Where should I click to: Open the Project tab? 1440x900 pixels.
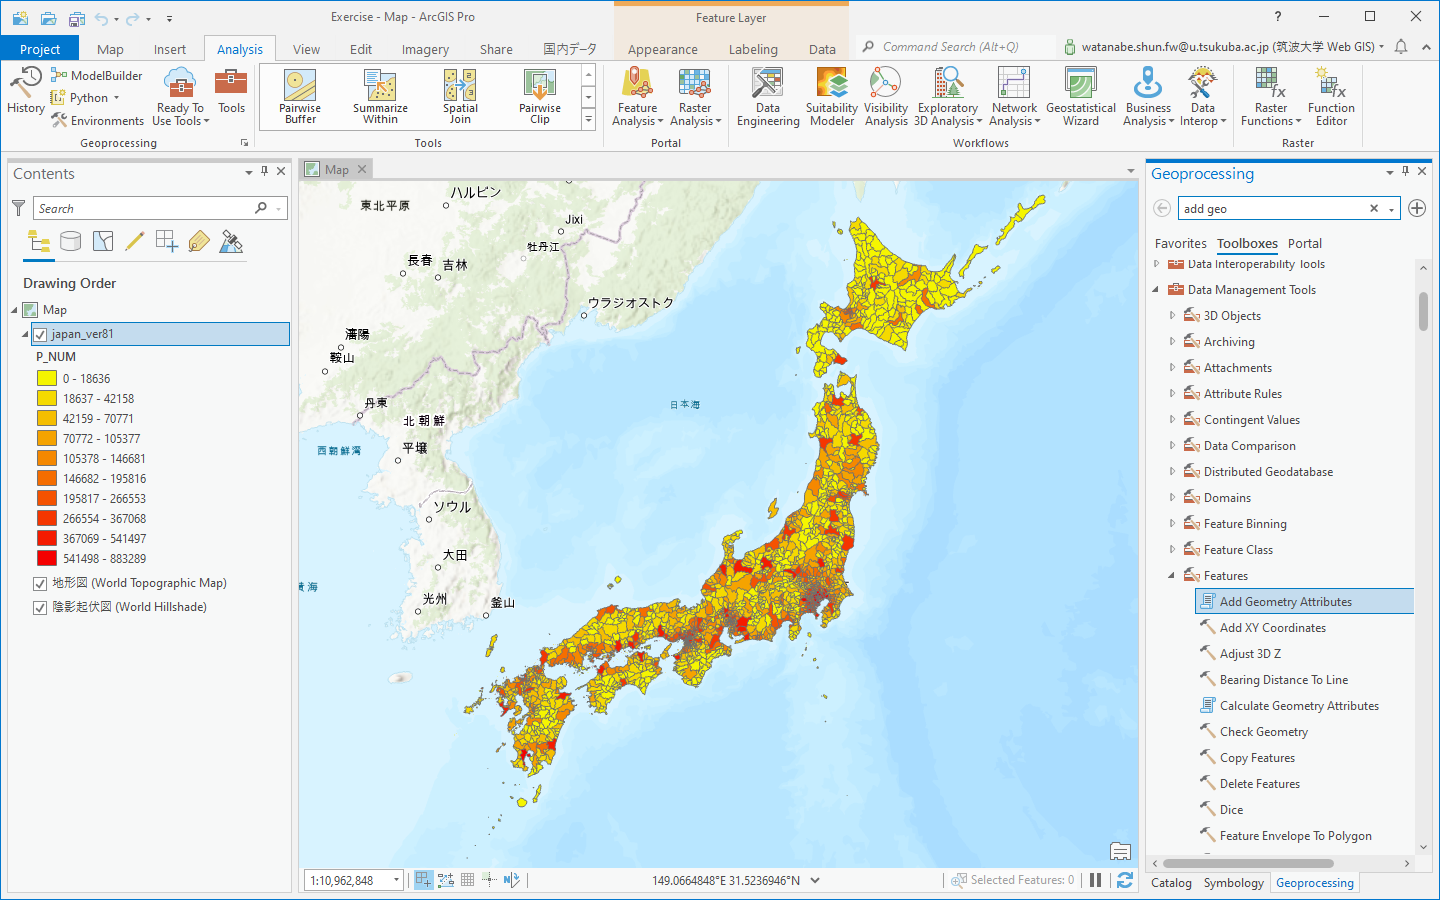(40, 49)
